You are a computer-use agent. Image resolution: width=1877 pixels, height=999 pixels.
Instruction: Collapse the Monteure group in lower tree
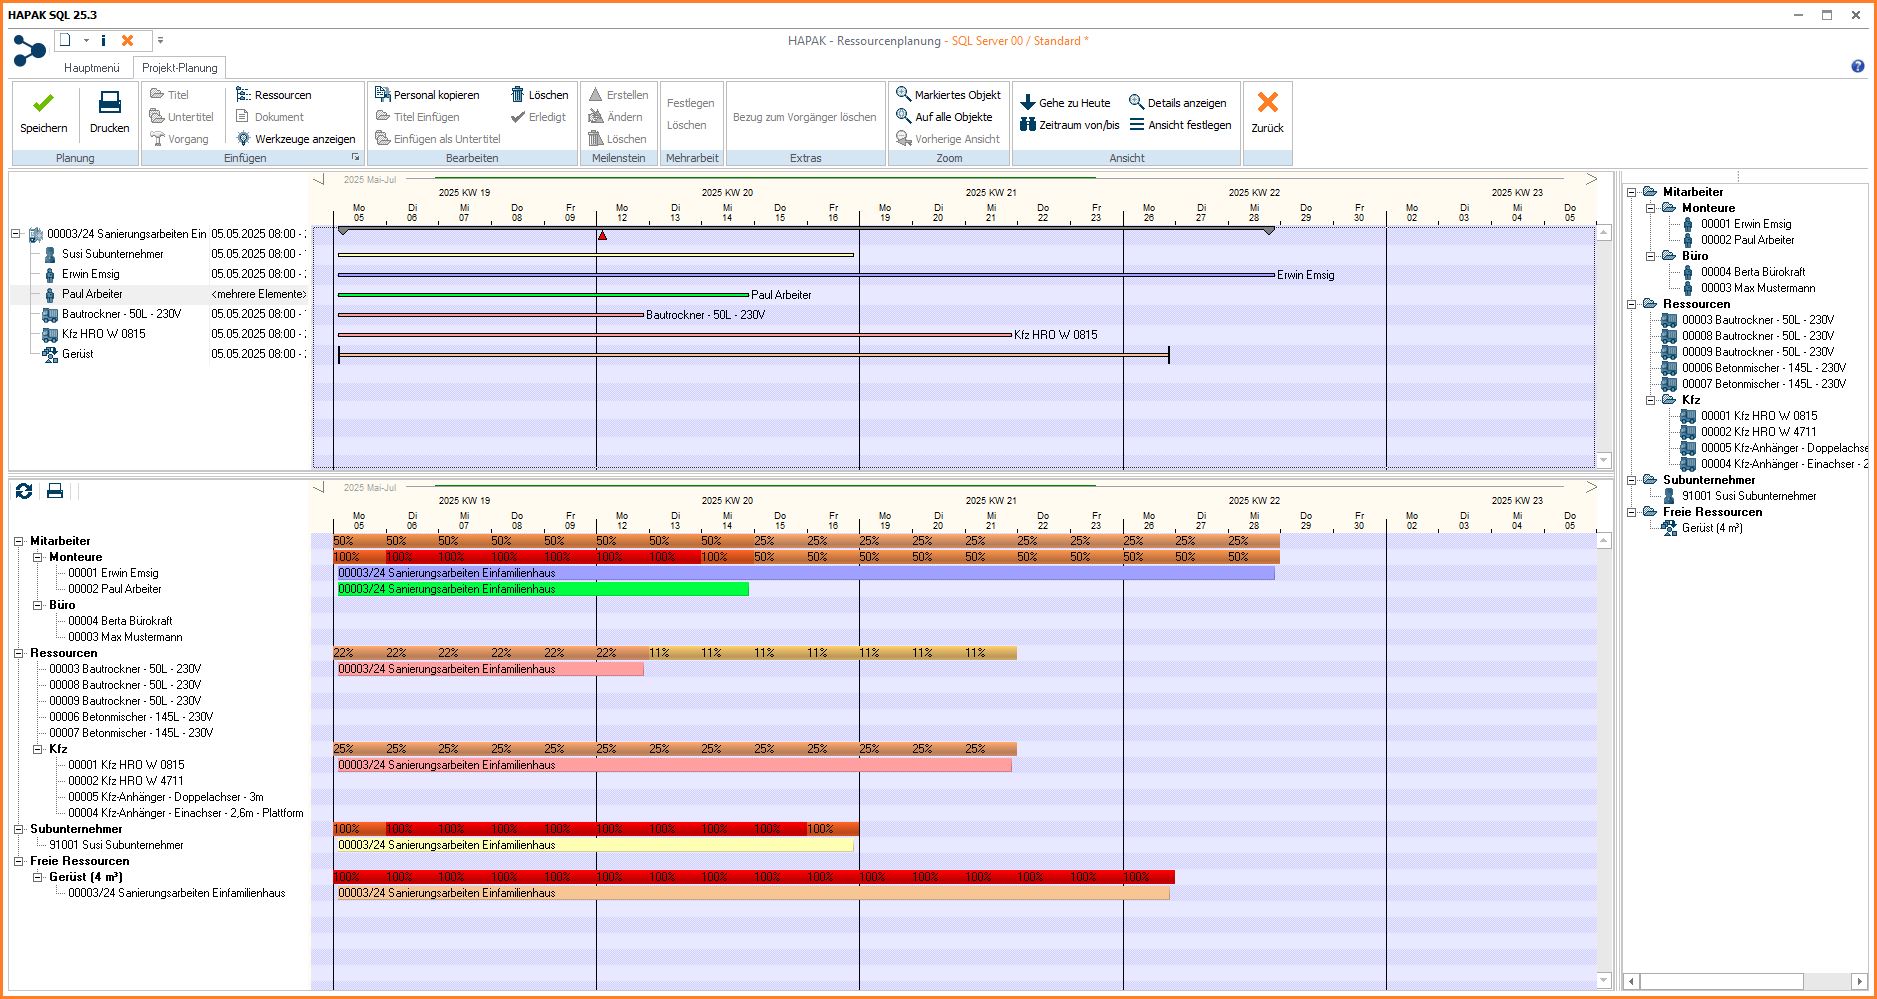tap(38, 557)
